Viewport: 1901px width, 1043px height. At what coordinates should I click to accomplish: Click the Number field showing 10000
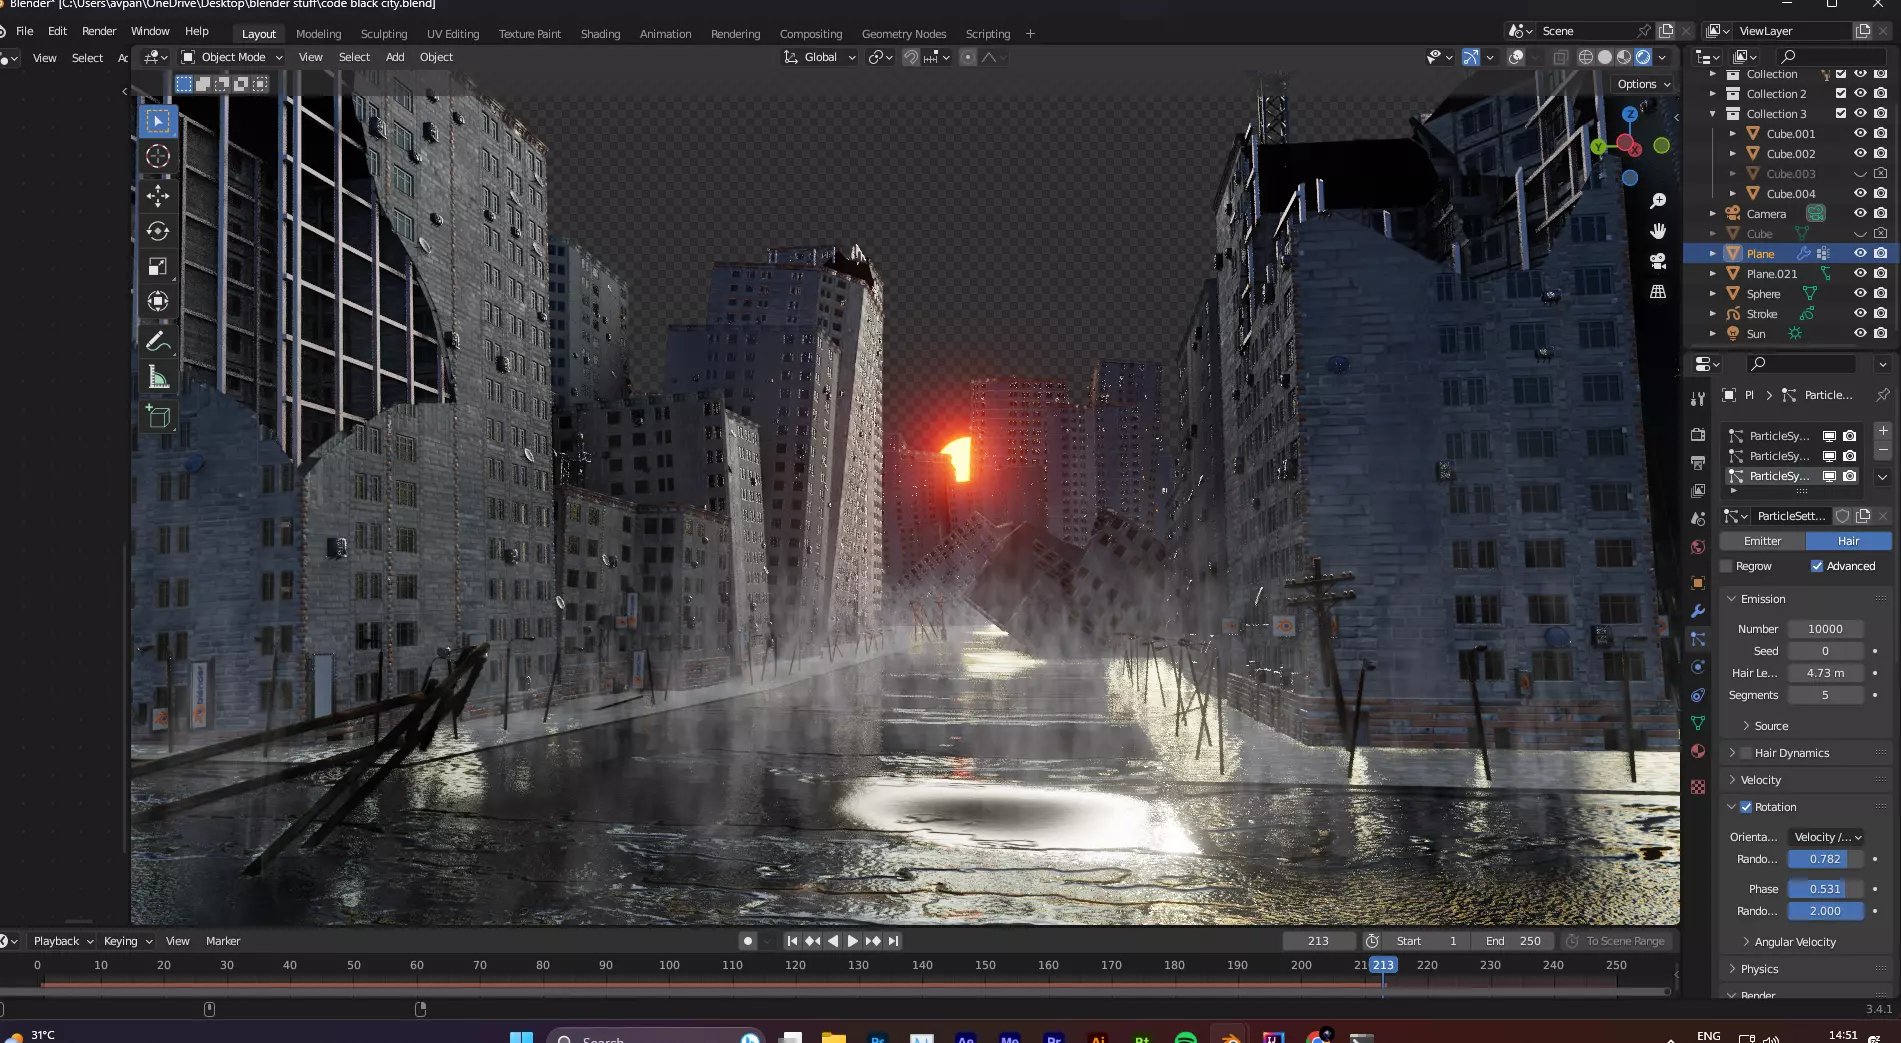click(x=1825, y=629)
